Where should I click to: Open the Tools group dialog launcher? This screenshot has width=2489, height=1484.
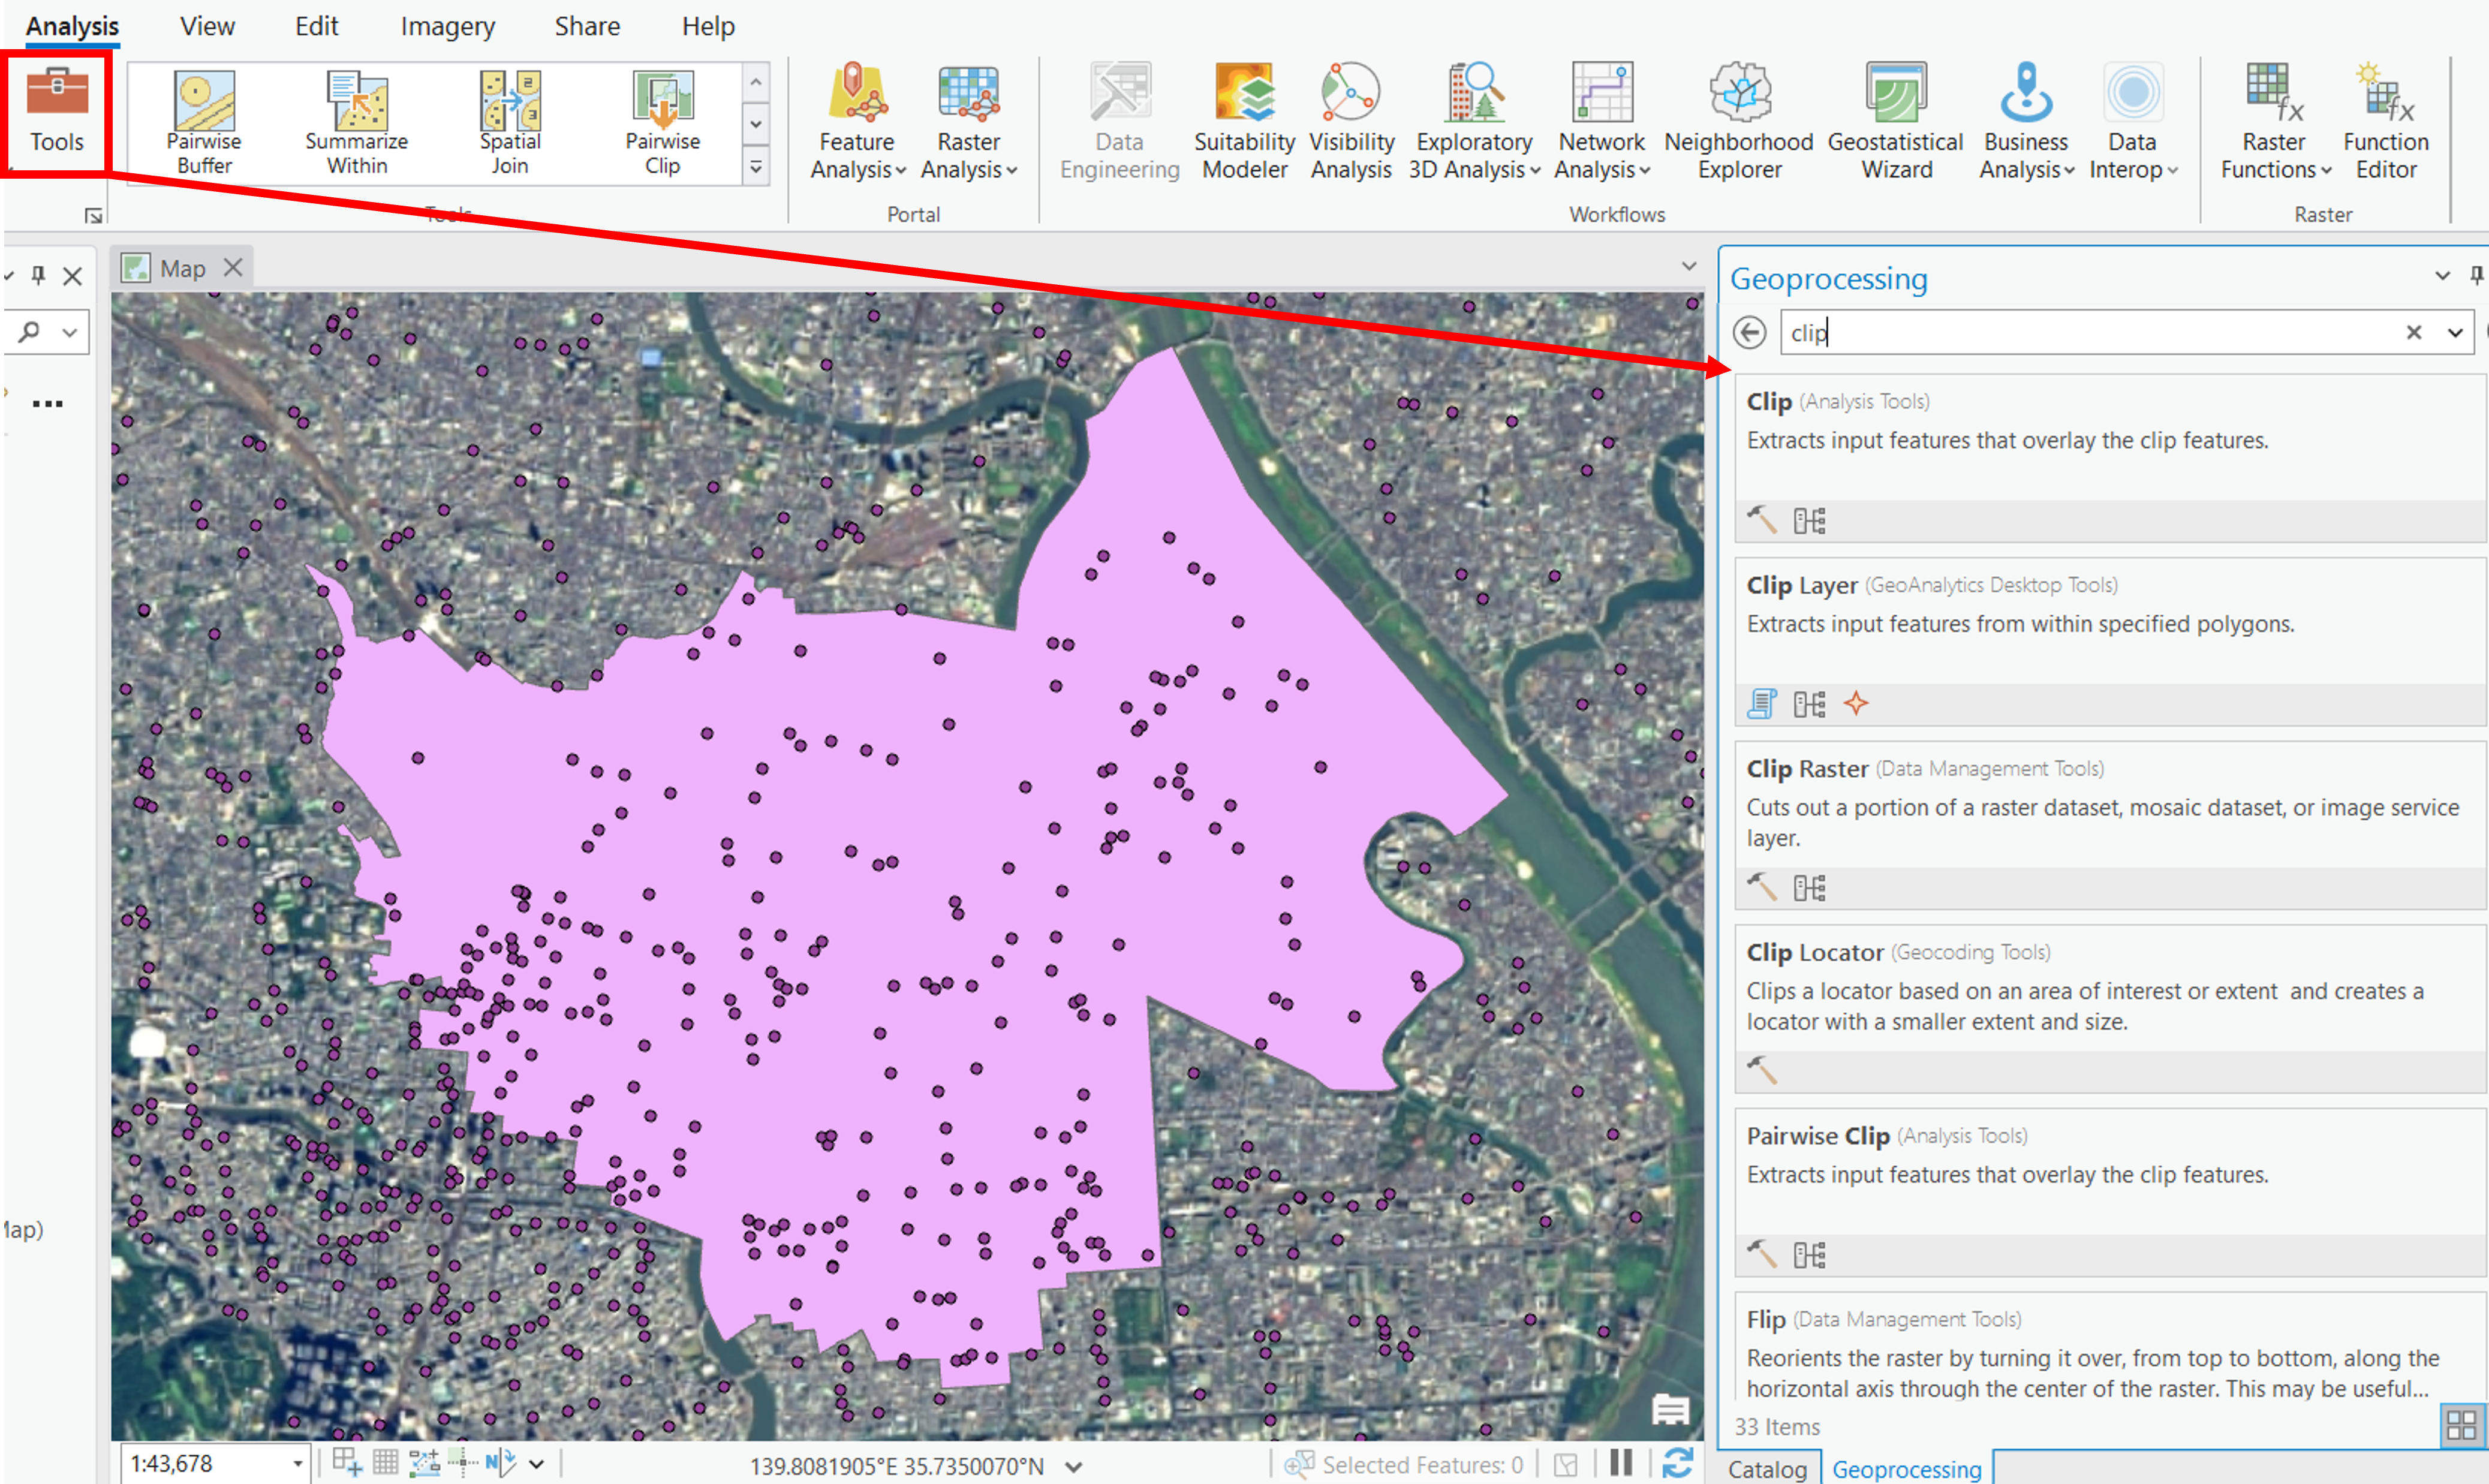point(93,215)
